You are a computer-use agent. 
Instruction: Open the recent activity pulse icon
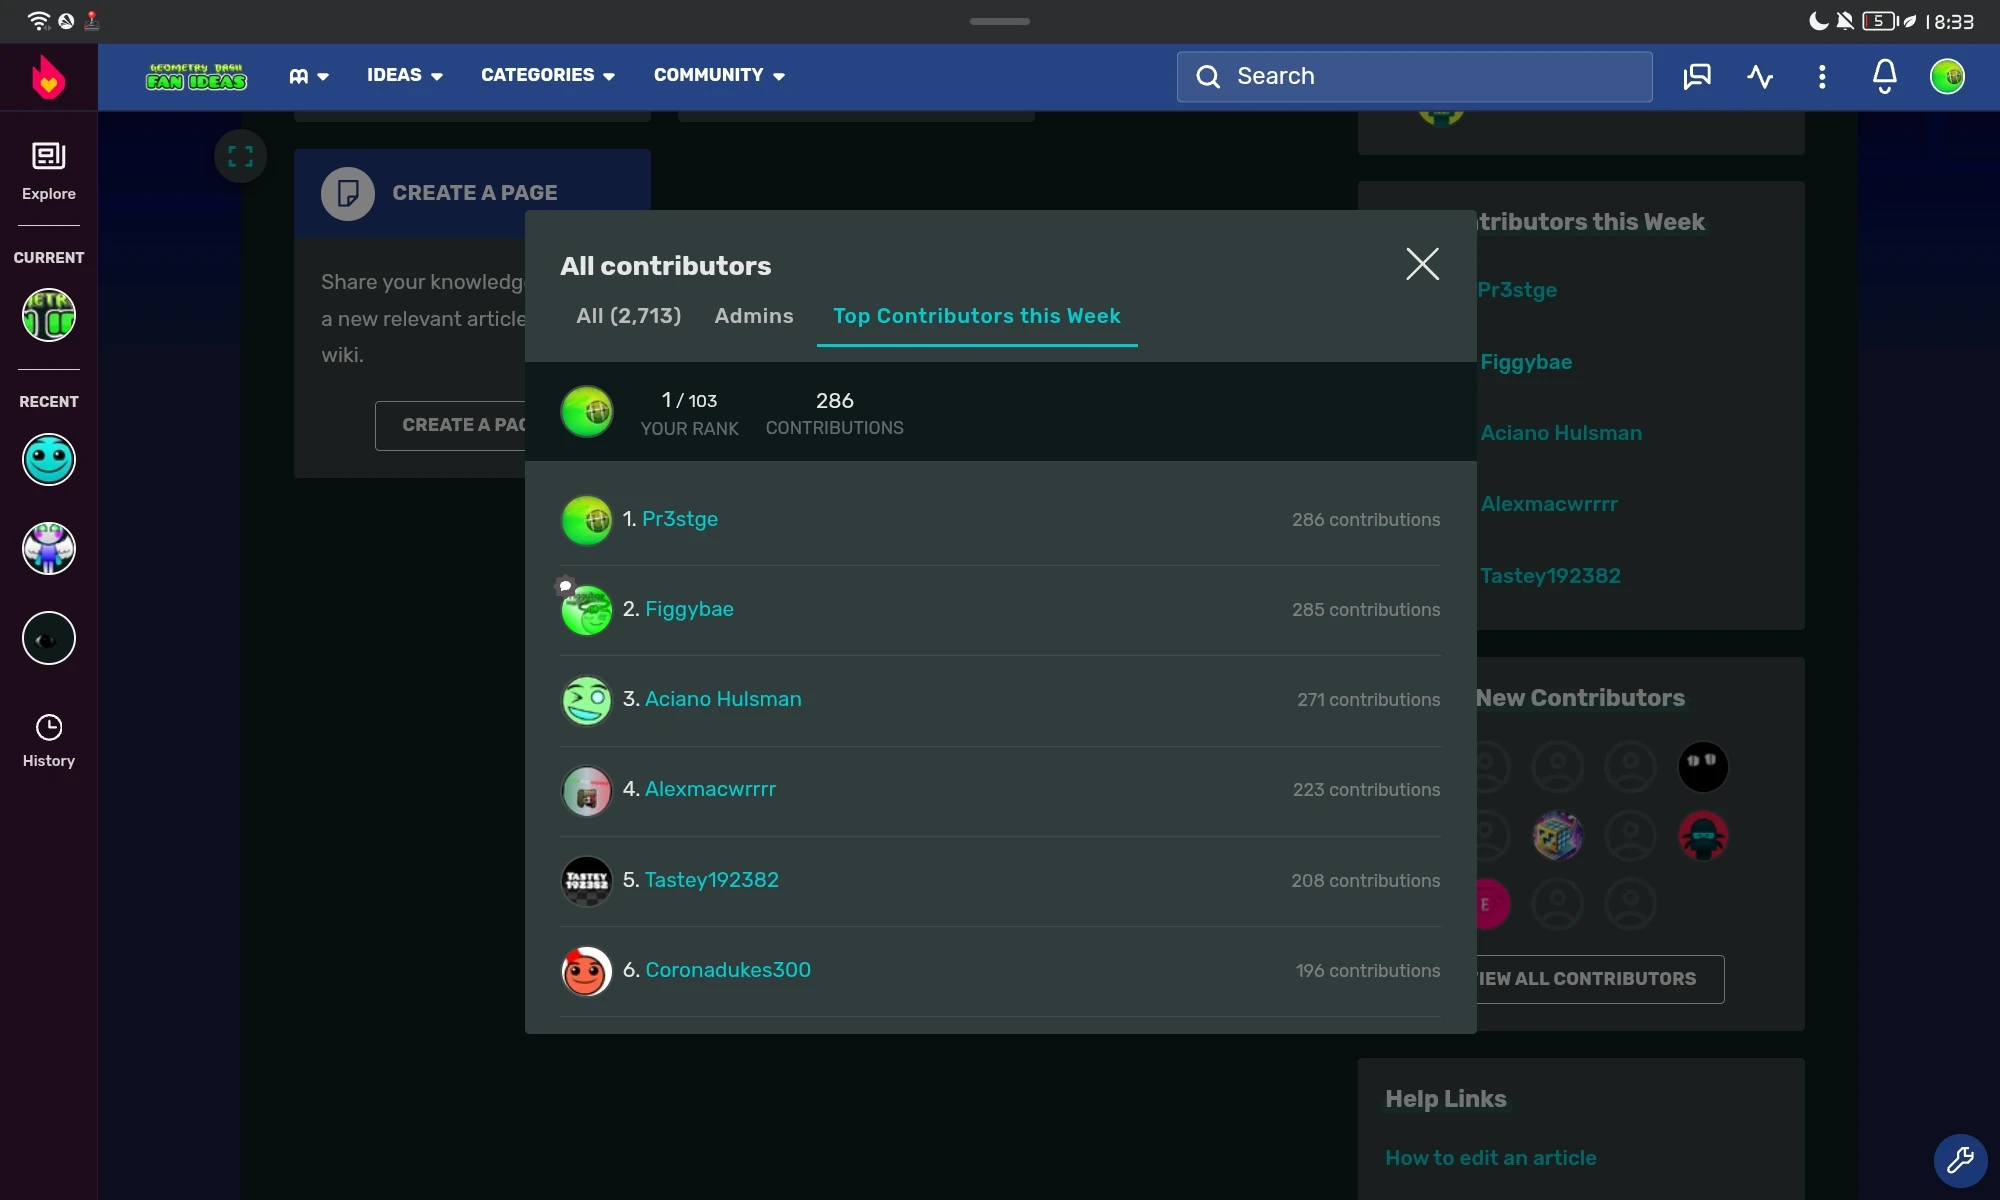pos(1760,77)
